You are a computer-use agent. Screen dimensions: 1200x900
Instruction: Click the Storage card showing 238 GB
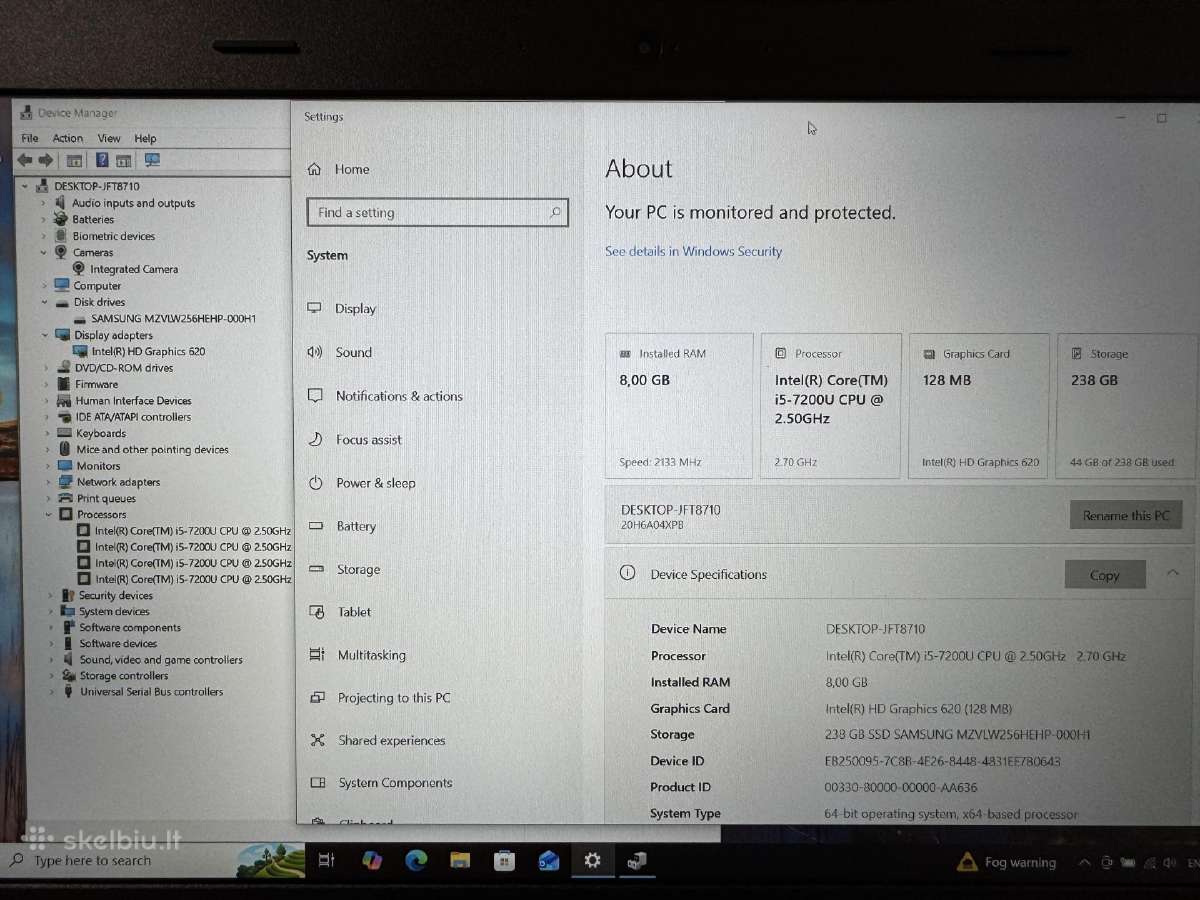click(x=1126, y=406)
